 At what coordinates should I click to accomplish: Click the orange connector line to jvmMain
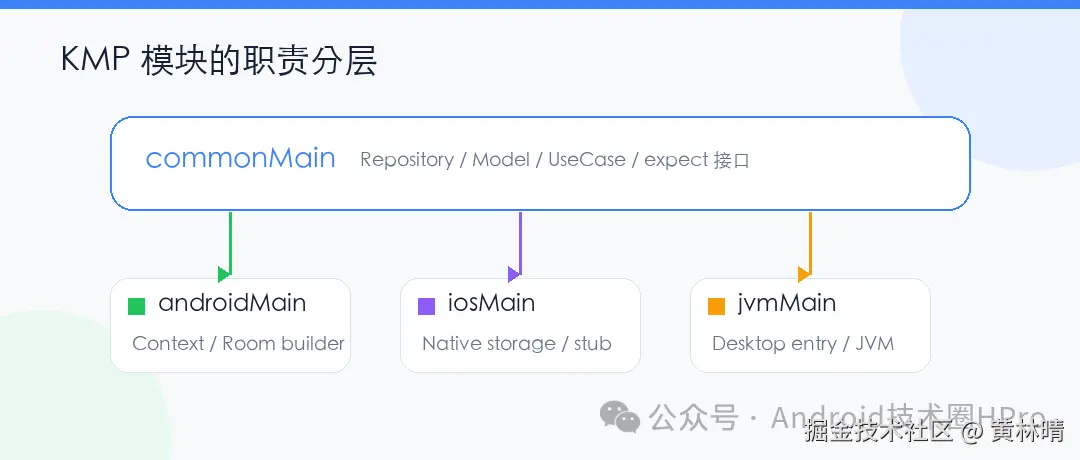810,240
